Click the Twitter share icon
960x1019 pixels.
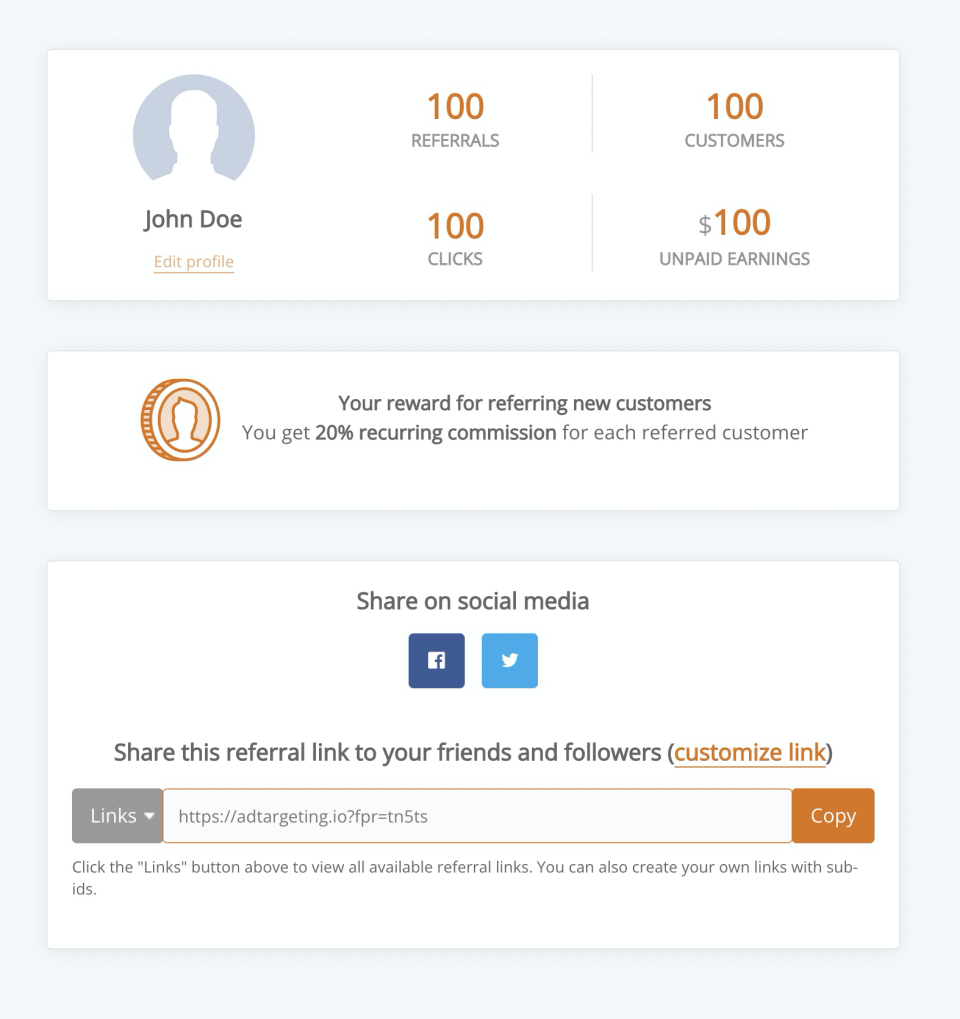point(510,660)
